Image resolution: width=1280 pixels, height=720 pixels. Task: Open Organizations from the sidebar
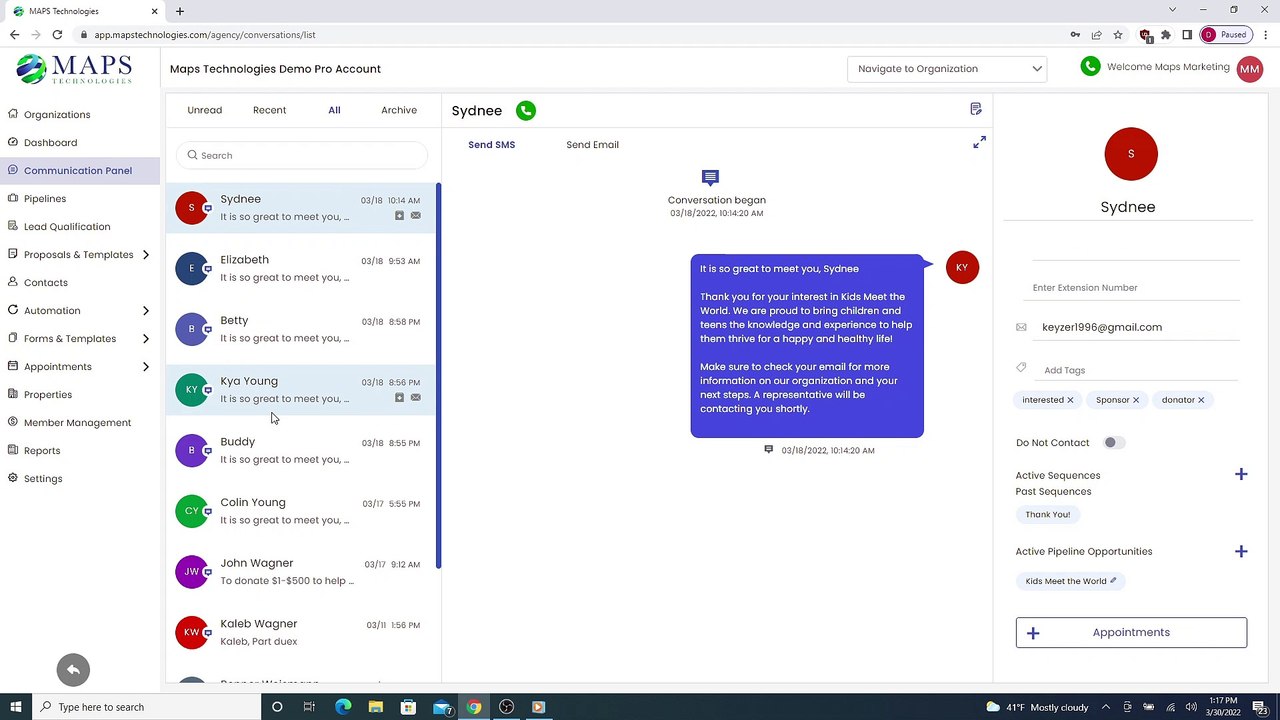[57, 115]
